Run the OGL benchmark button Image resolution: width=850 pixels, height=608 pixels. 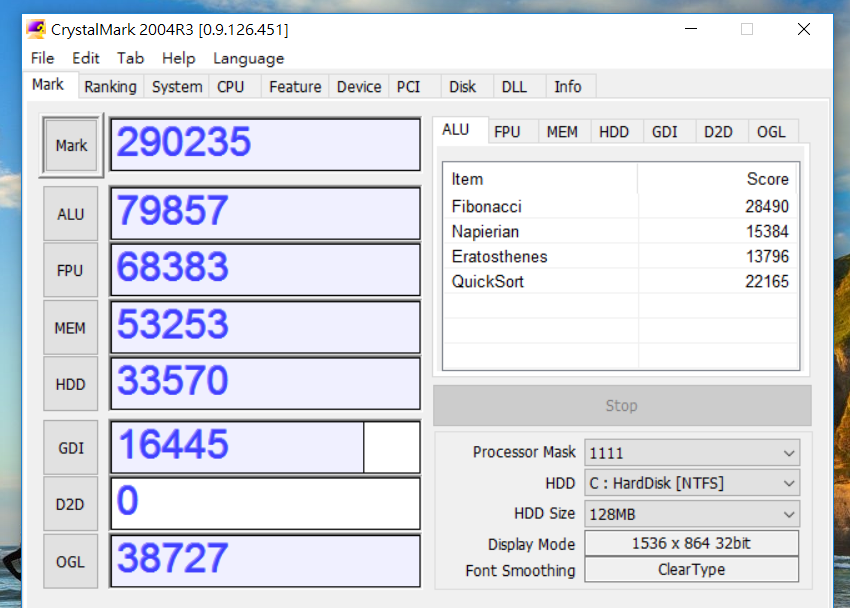click(x=70, y=562)
